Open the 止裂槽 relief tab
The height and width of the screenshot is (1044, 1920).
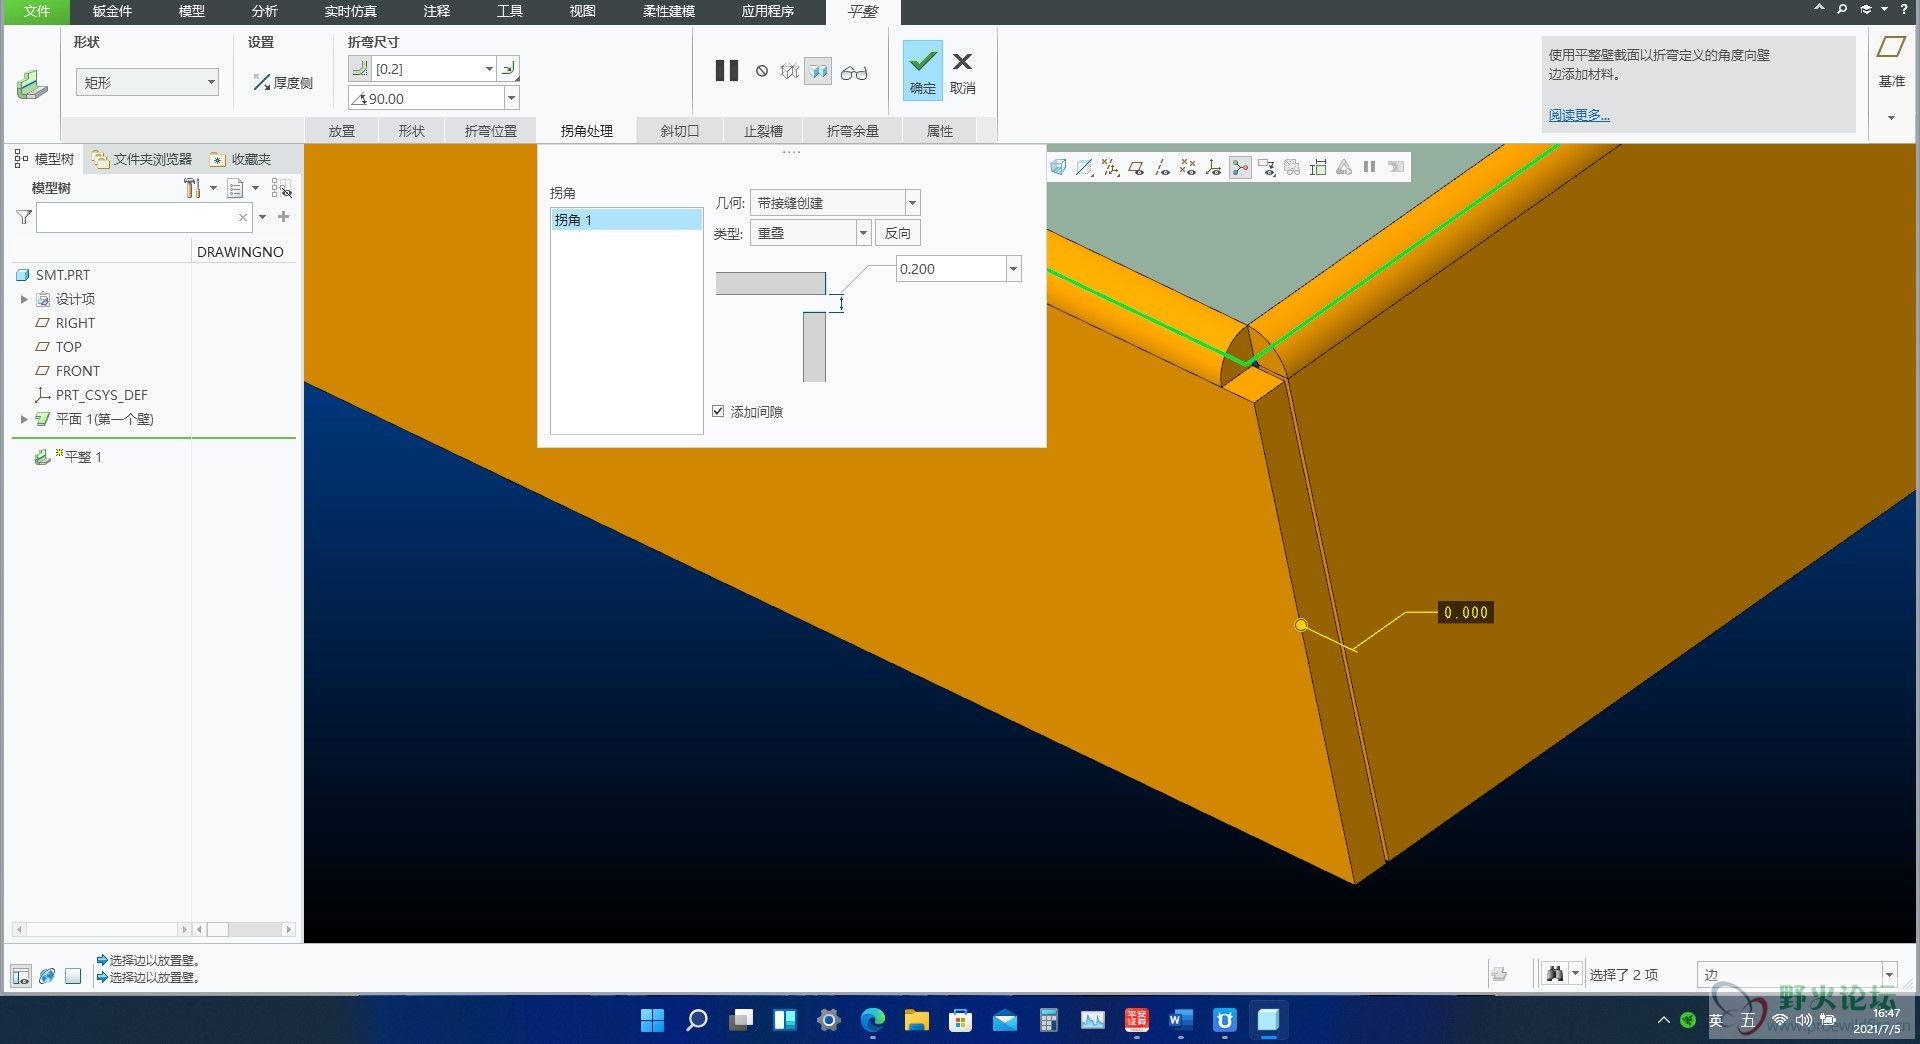[x=763, y=131]
